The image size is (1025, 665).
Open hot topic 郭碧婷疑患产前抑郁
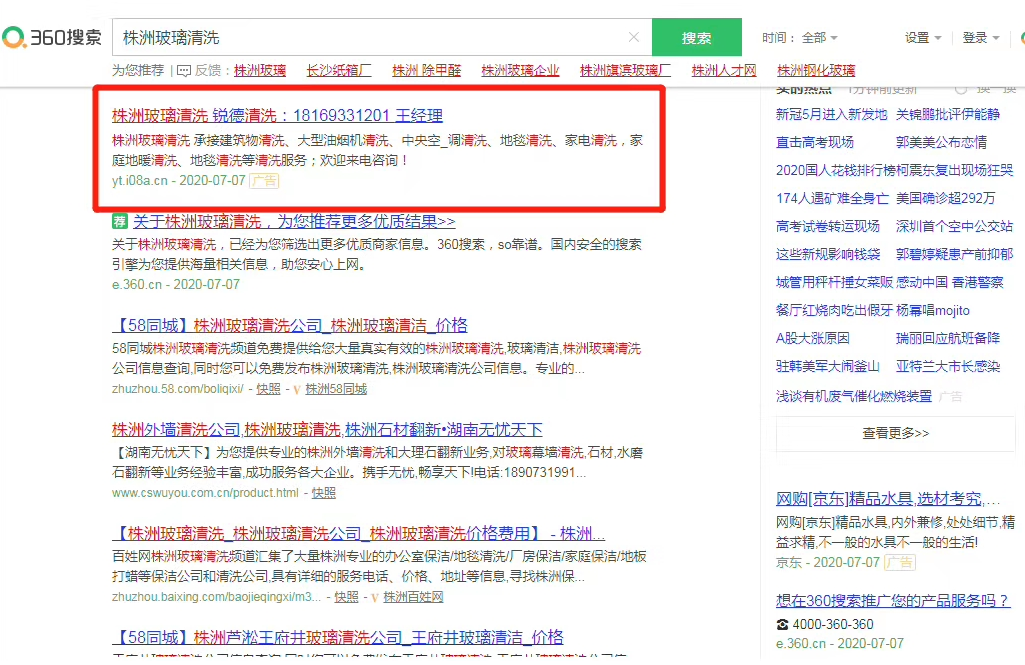coord(954,254)
